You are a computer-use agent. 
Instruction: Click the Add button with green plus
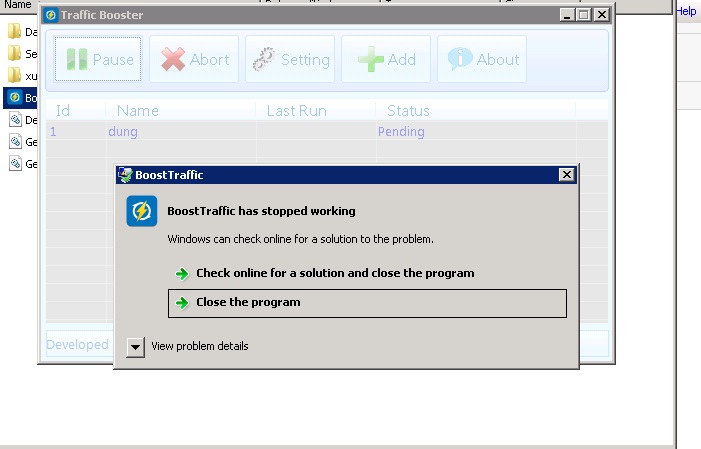pyautogui.click(x=386, y=59)
